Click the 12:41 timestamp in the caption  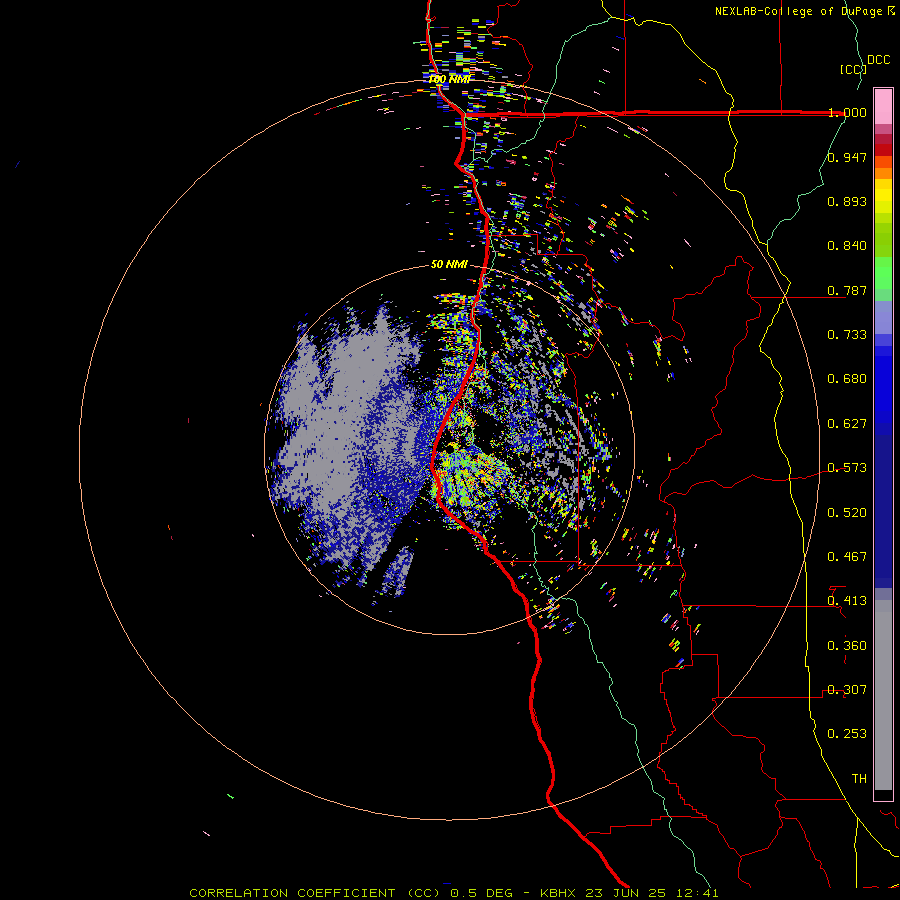pos(697,893)
